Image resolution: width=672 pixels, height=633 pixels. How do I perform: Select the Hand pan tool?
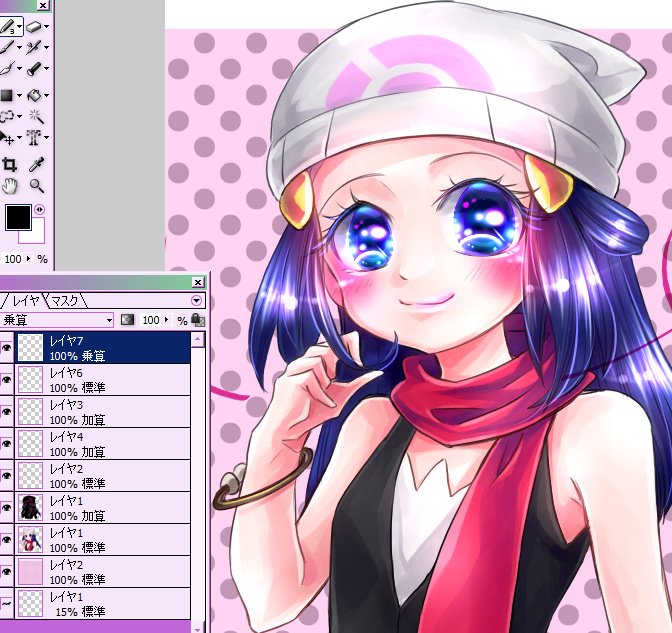tap(9, 186)
